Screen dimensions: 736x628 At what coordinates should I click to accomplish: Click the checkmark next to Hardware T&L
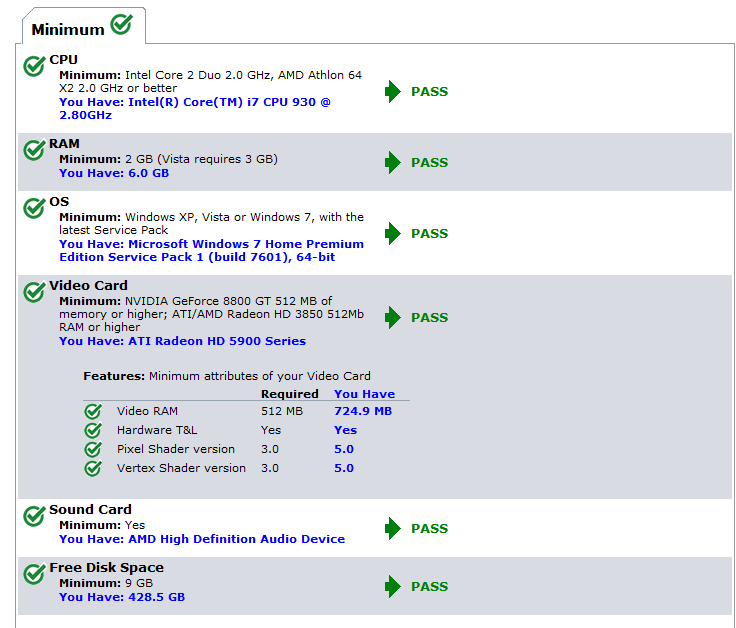[x=93, y=430]
